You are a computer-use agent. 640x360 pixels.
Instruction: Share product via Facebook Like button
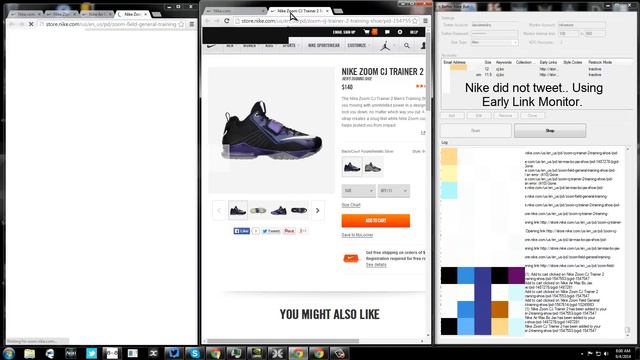pos(242,231)
